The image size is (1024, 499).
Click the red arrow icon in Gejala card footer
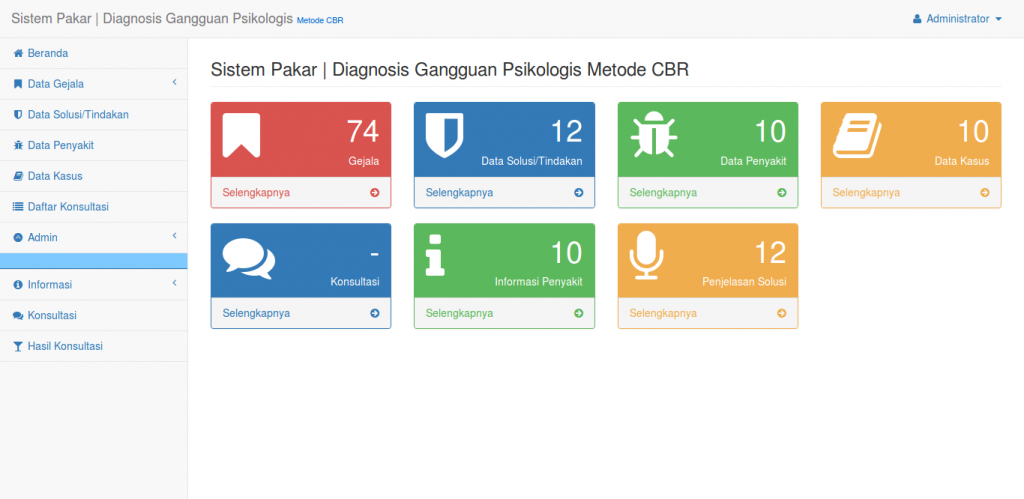coord(375,193)
